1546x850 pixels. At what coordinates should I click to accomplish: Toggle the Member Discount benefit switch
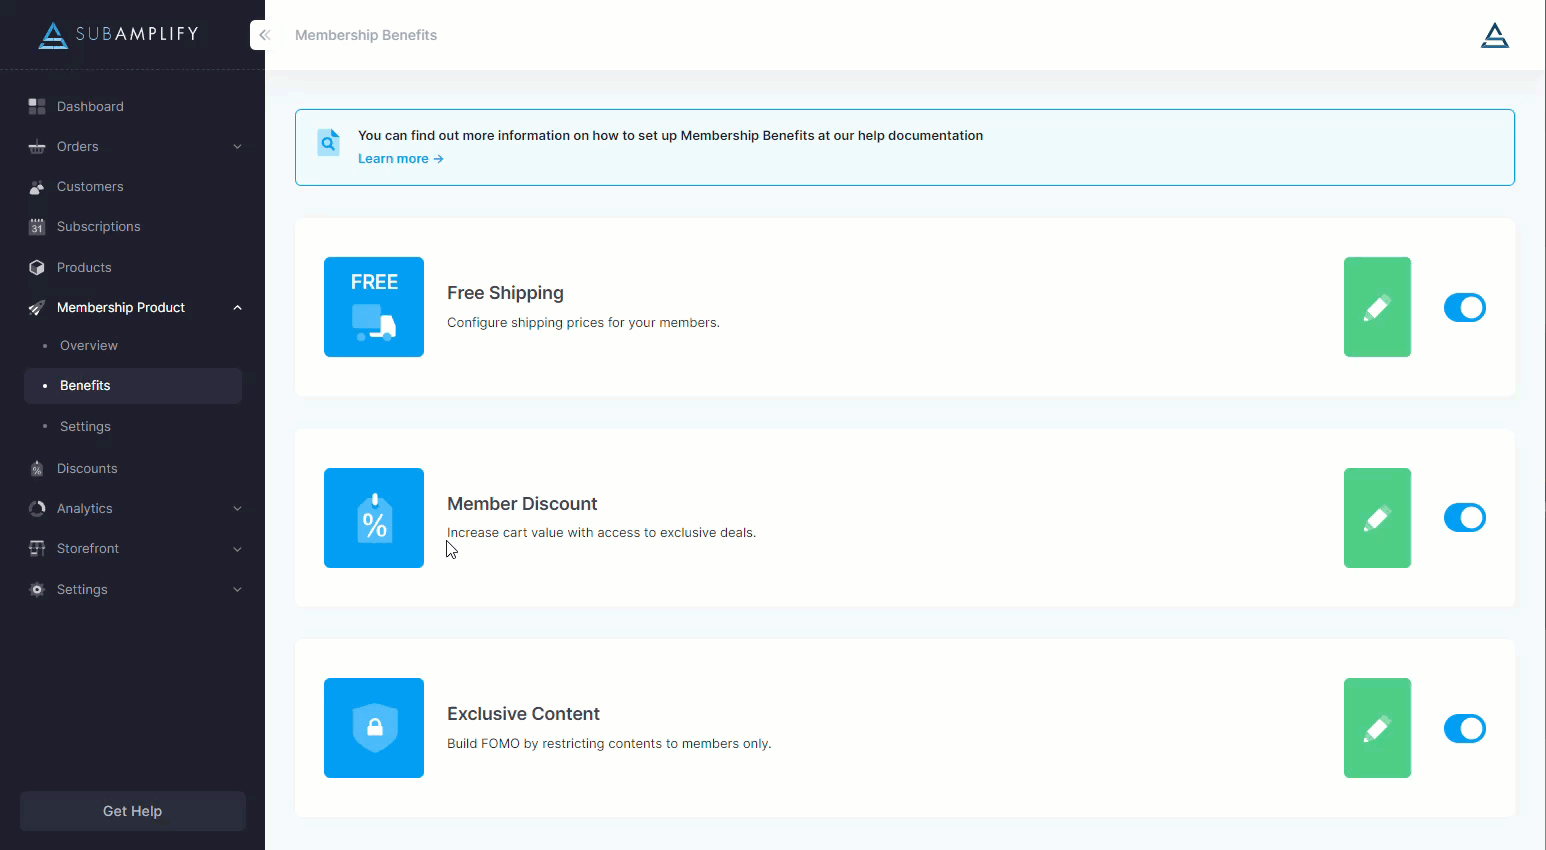coord(1465,518)
